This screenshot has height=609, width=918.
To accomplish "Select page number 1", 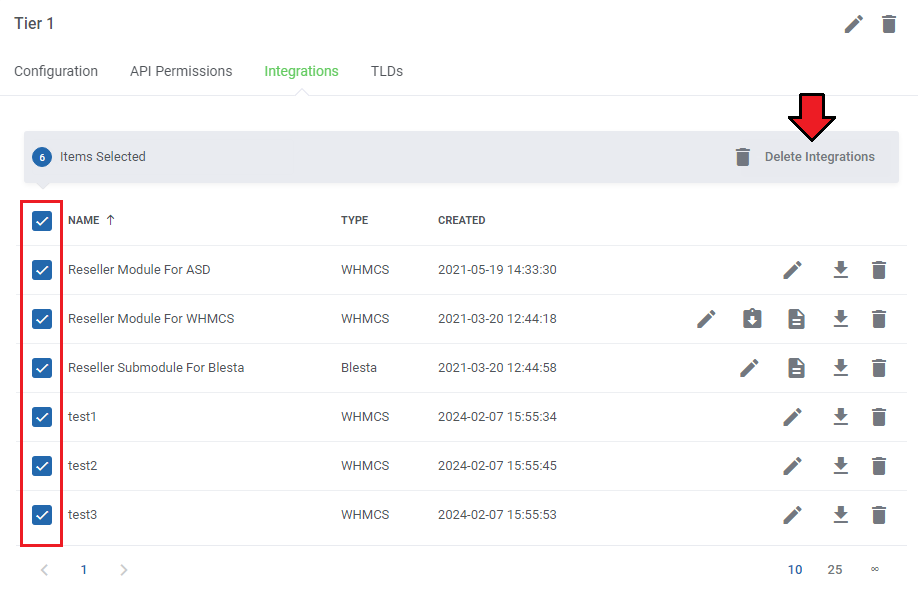I will point(84,570).
